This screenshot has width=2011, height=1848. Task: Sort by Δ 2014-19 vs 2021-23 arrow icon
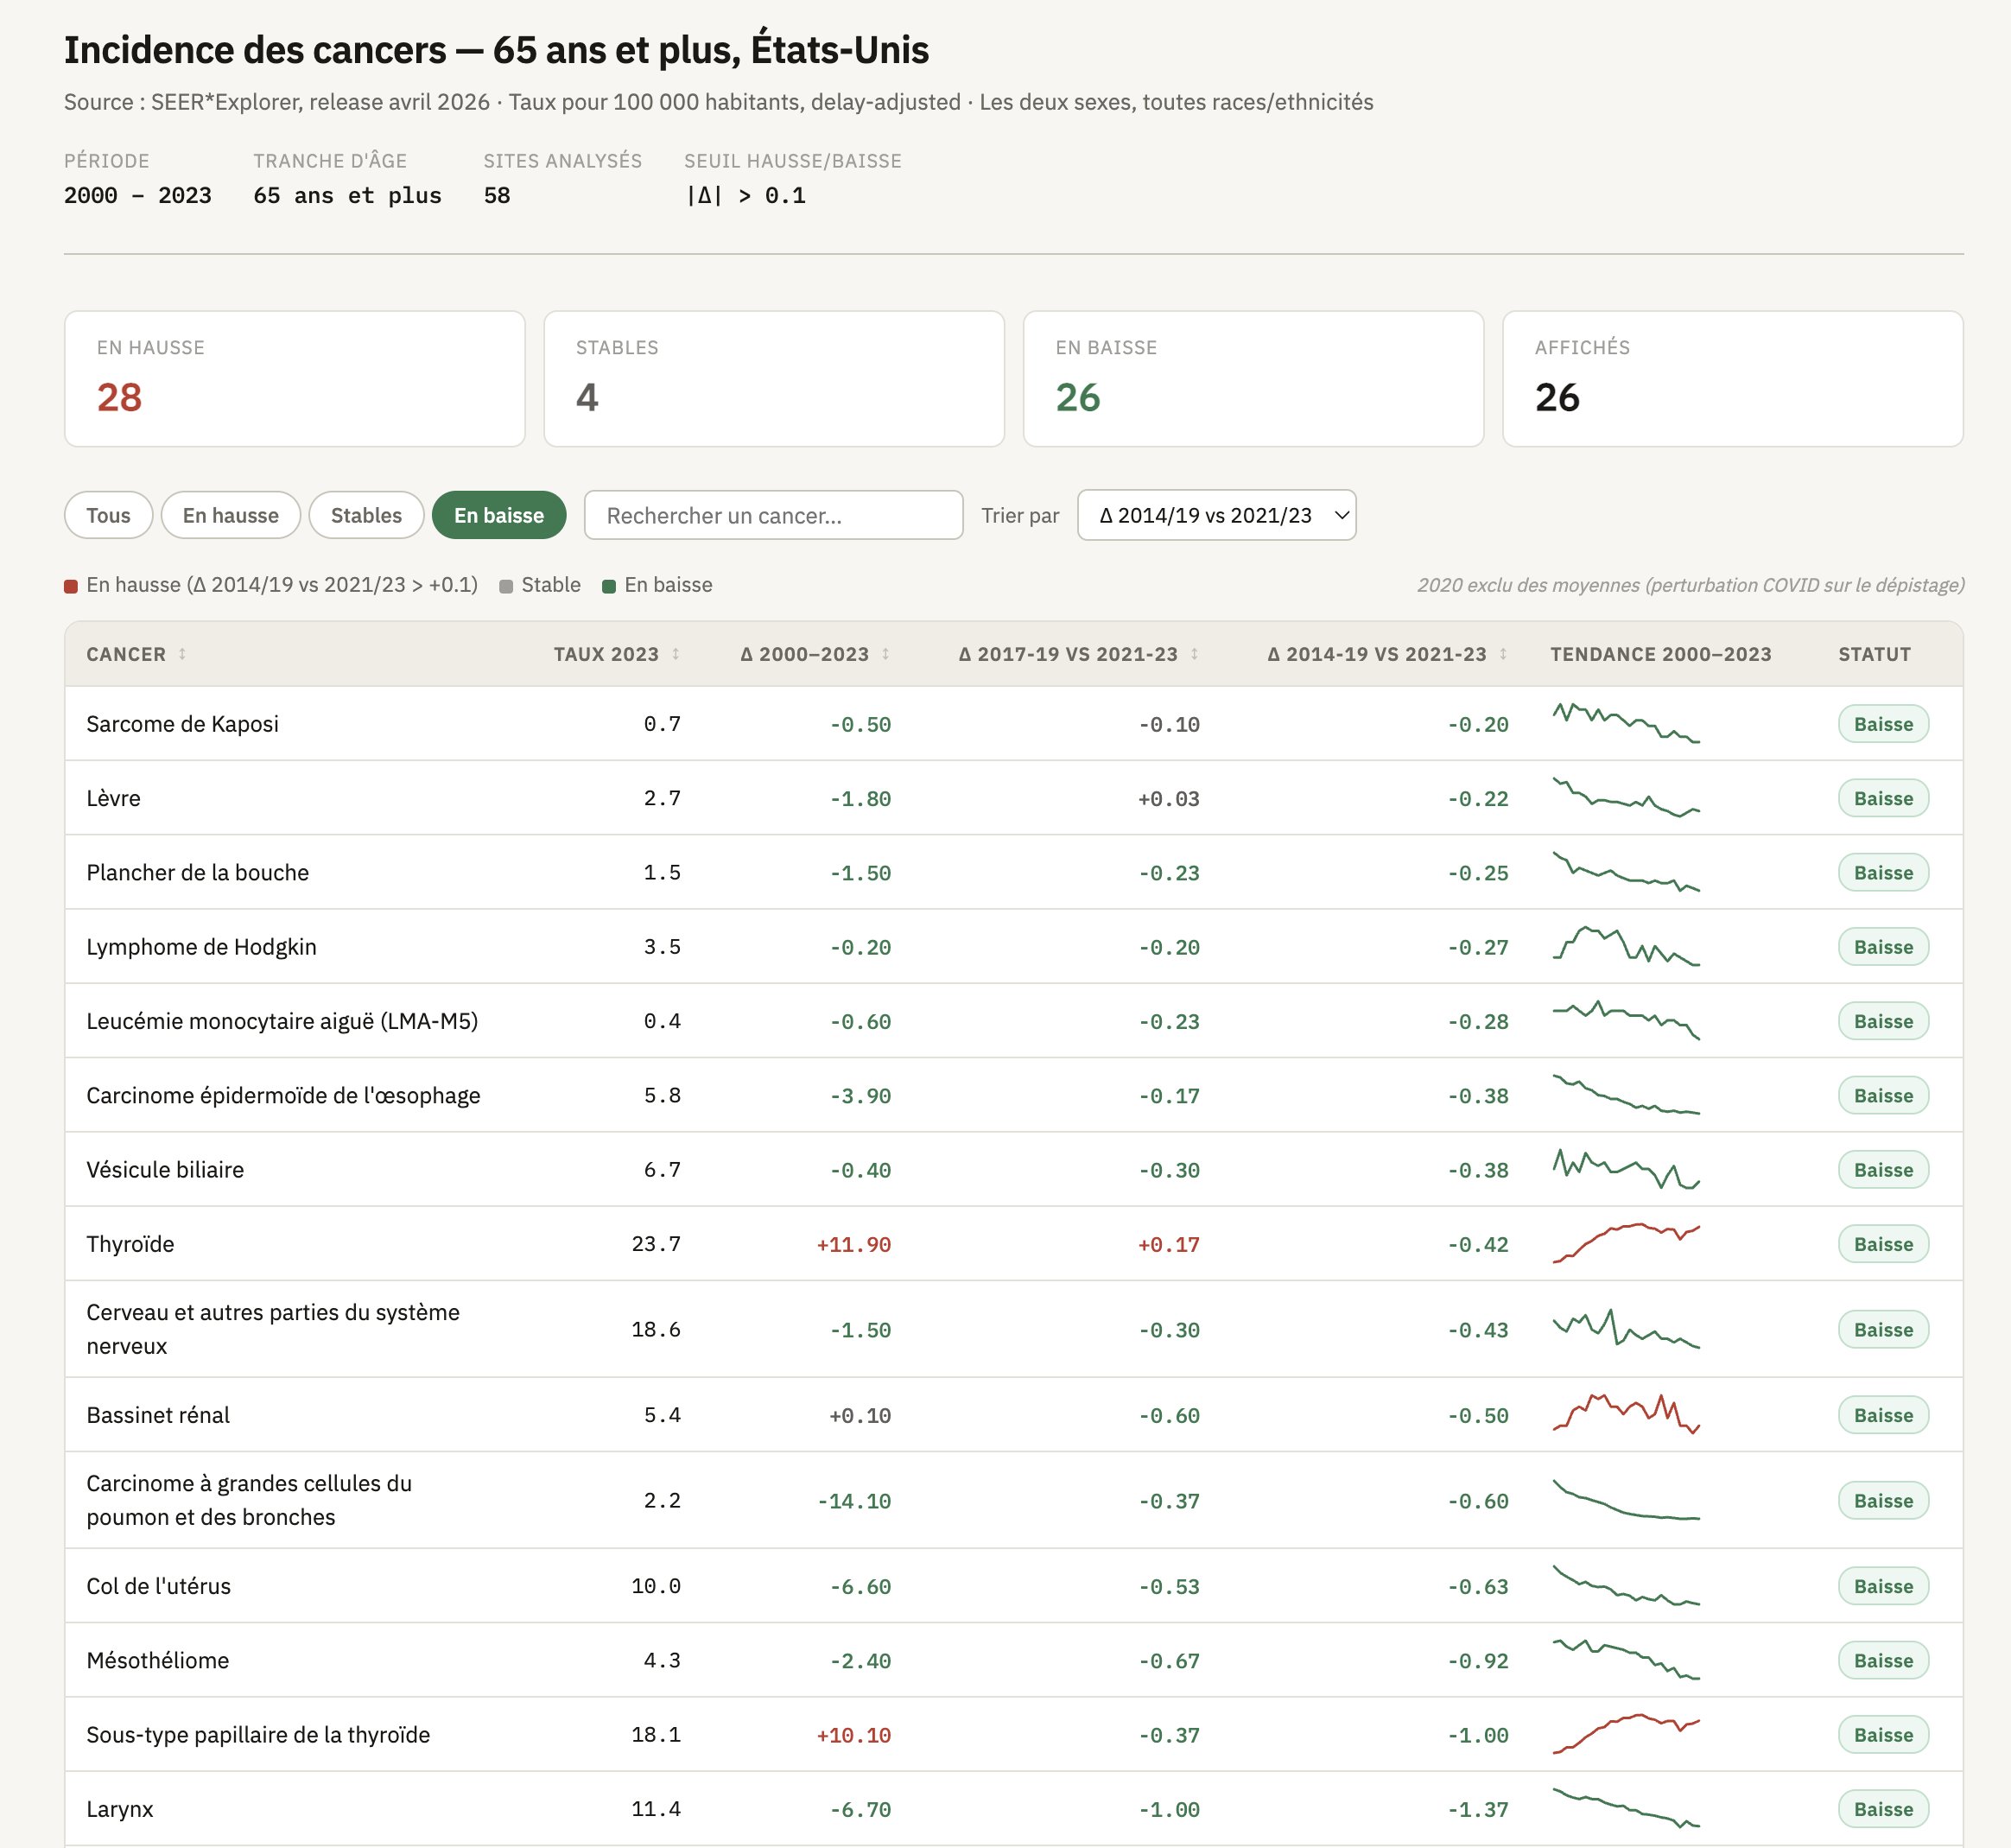click(1503, 654)
